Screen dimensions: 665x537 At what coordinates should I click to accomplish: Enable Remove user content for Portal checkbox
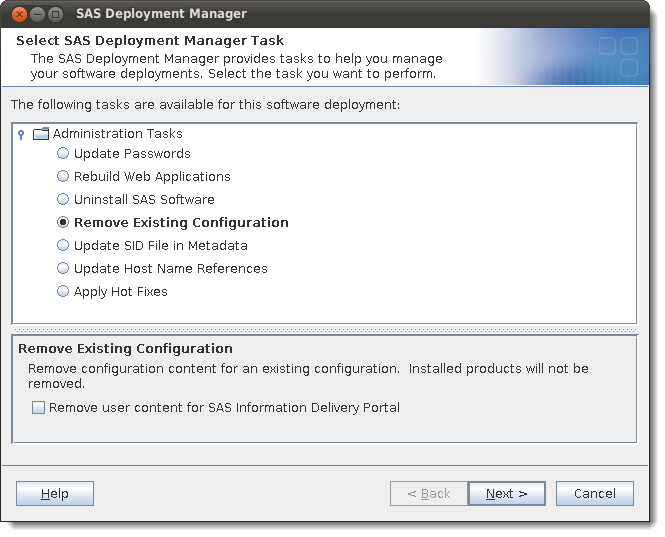tap(38, 408)
